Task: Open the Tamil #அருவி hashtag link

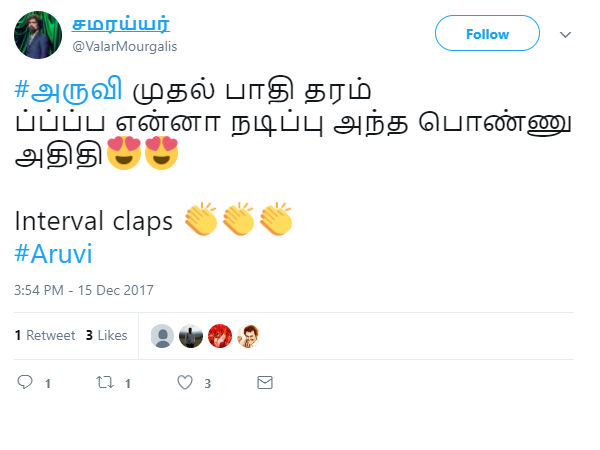Action: pyautogui.click(x=68, y=90)
